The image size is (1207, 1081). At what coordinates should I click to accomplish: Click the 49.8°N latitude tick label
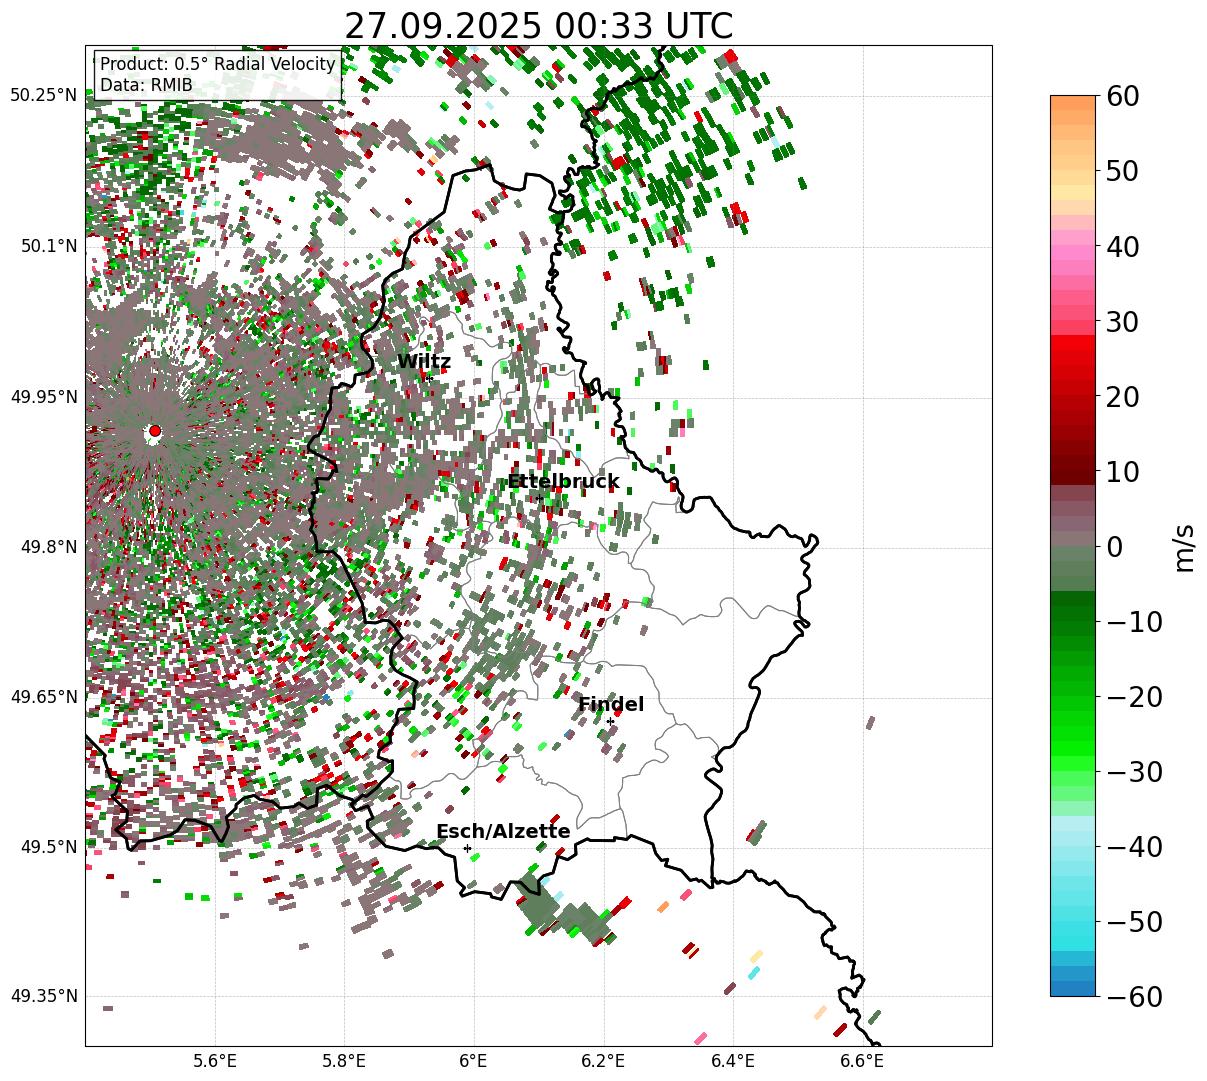pos(48,547)
